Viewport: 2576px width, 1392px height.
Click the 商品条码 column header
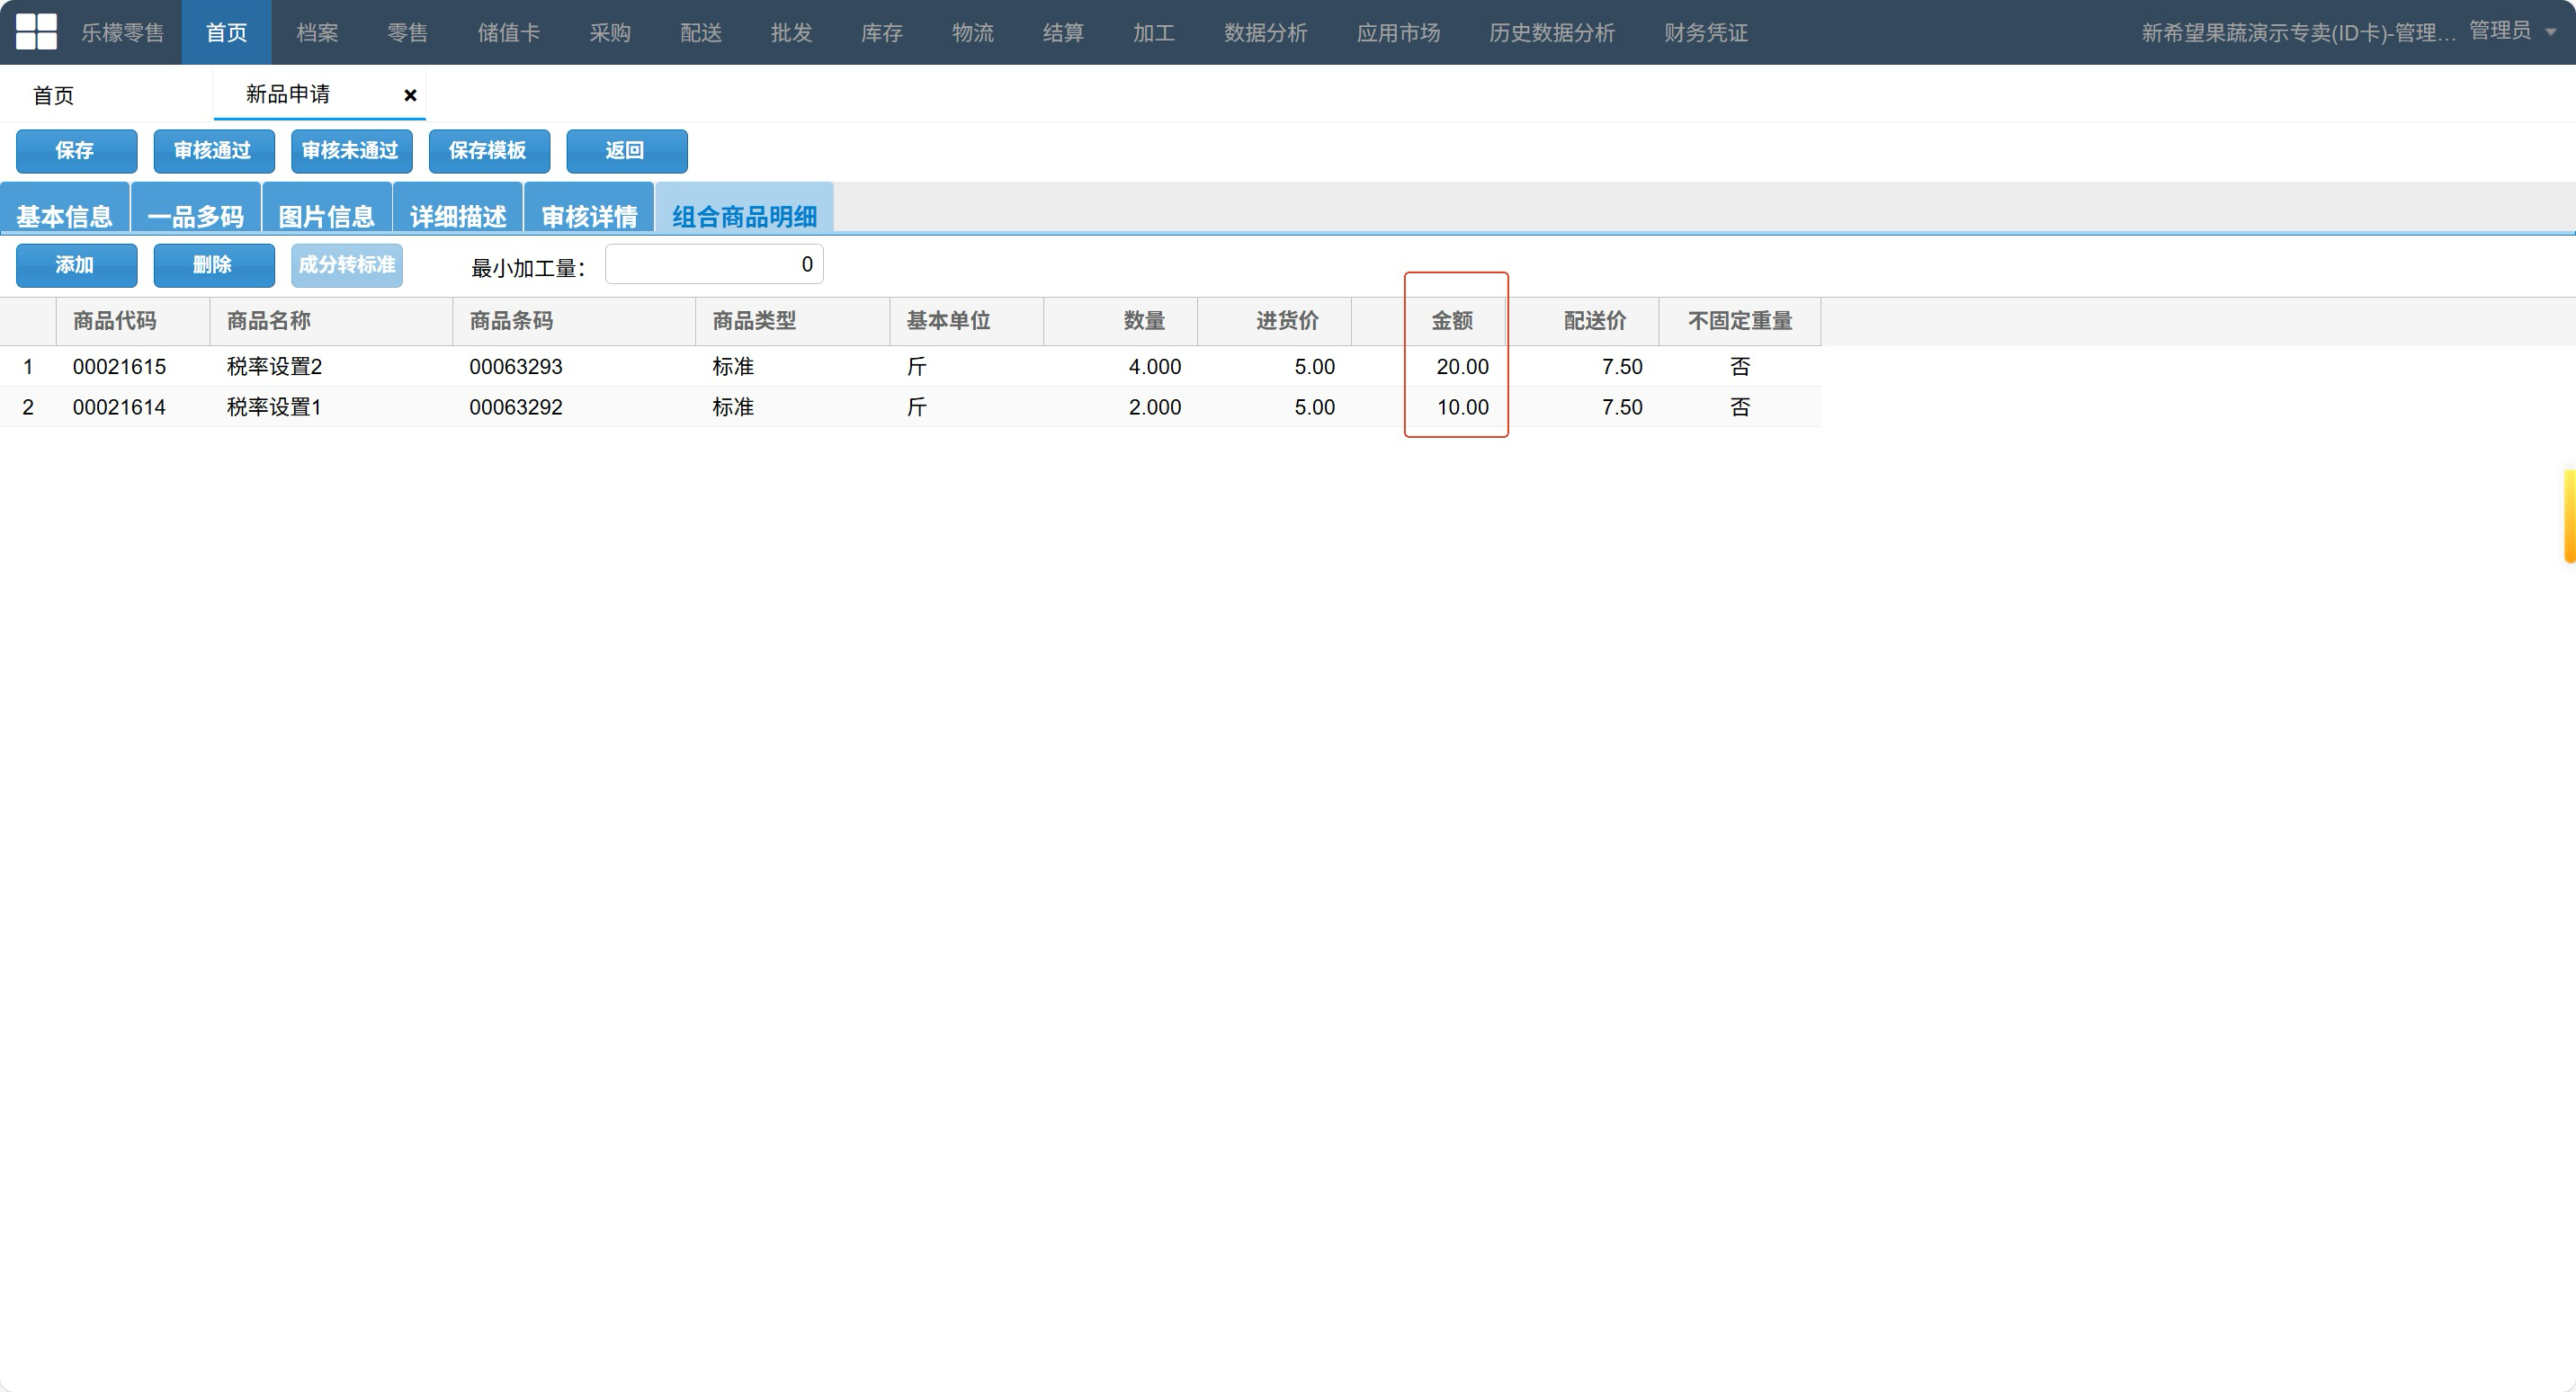574,321
